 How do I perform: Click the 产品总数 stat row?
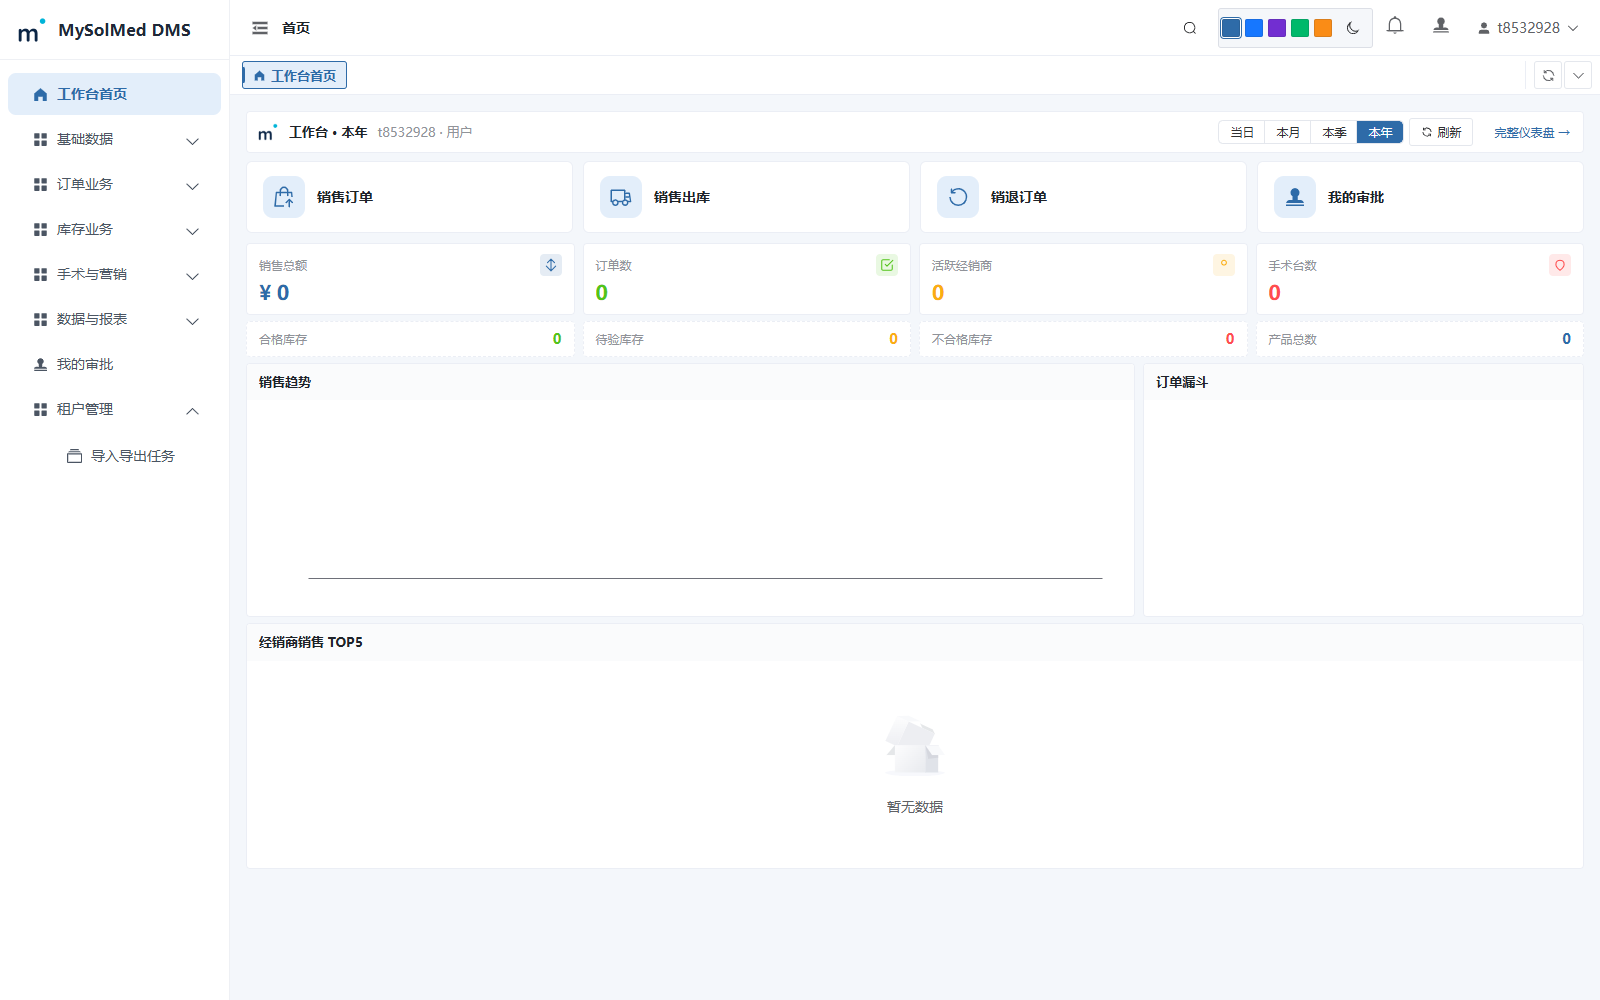click(x=1420, y=339)
